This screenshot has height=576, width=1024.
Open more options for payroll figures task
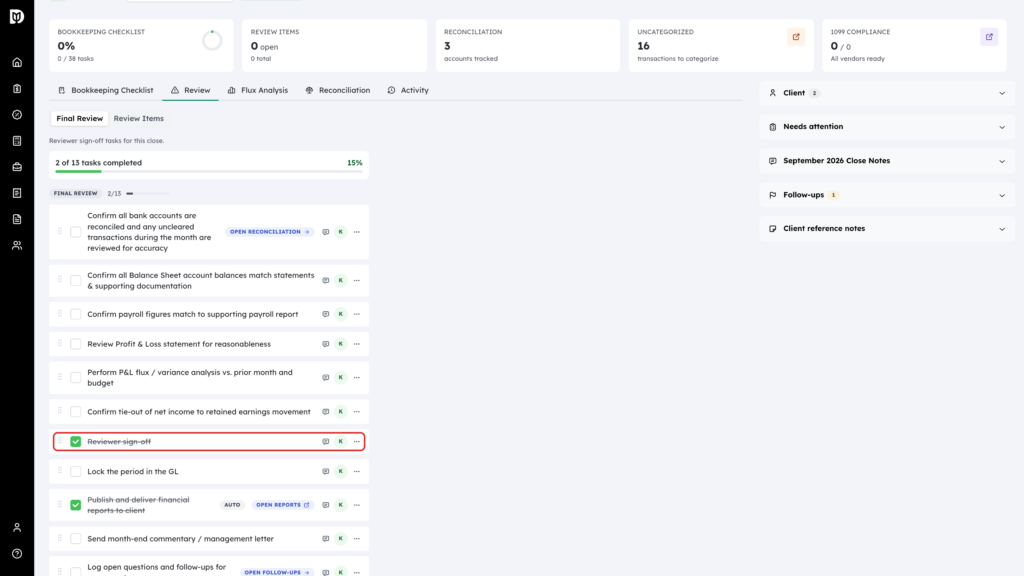click(x=357, y=314)
